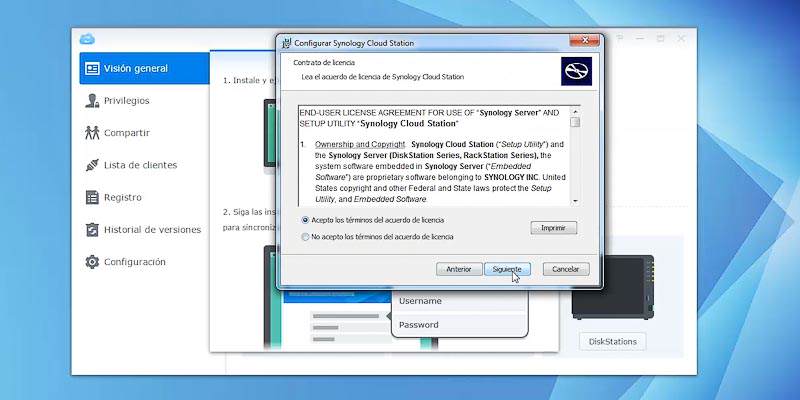Click the Registro list icon
The height and width of the screenshot is (400, 800).
[92, 197]
